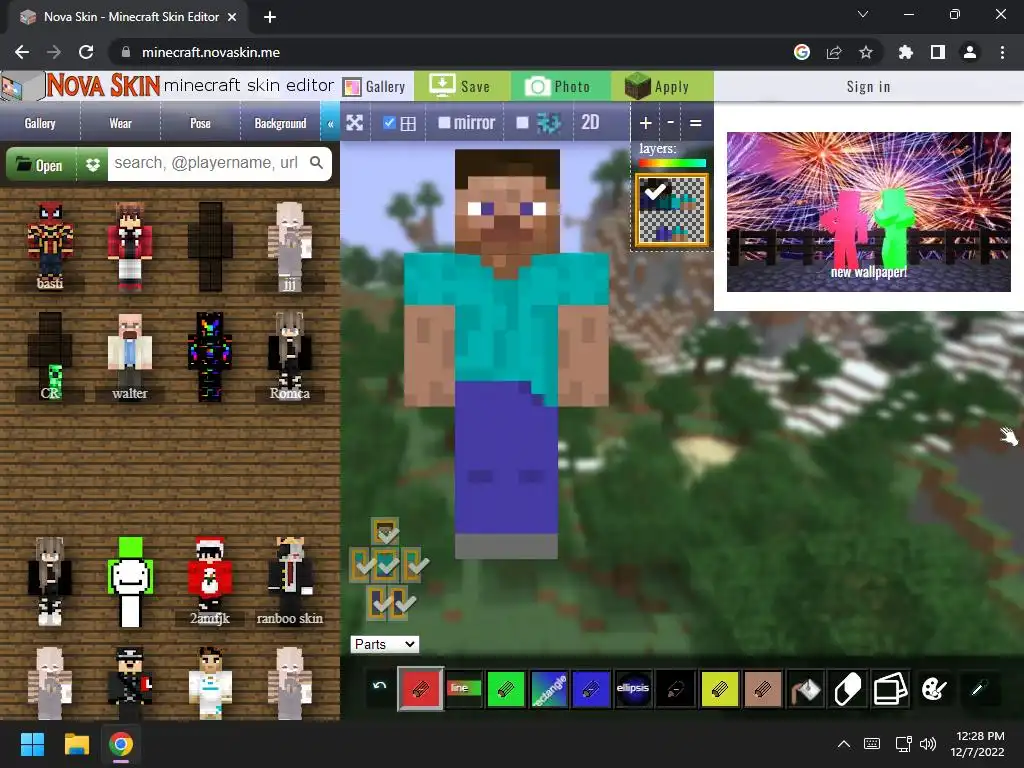
Task: Click the fullscreen expand arrows icon
Action: [355, 123]
